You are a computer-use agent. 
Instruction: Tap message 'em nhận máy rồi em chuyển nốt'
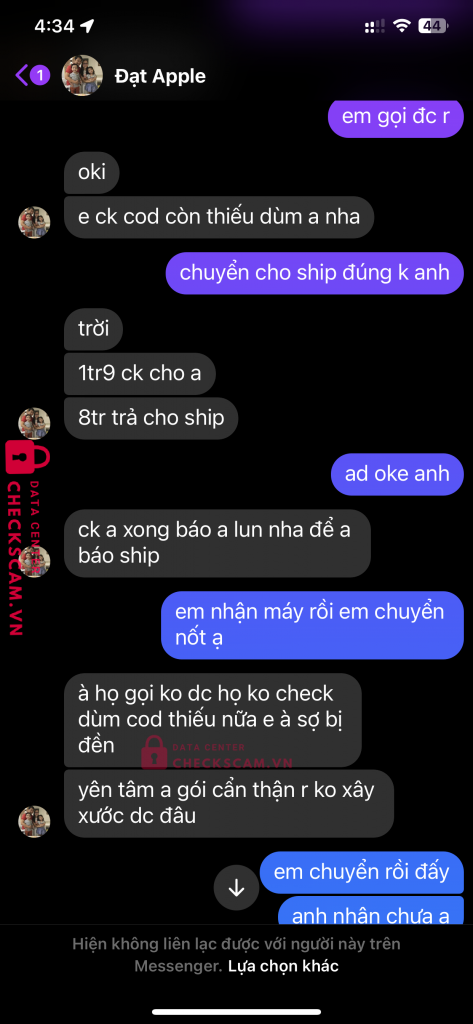(x=312, y=626)
